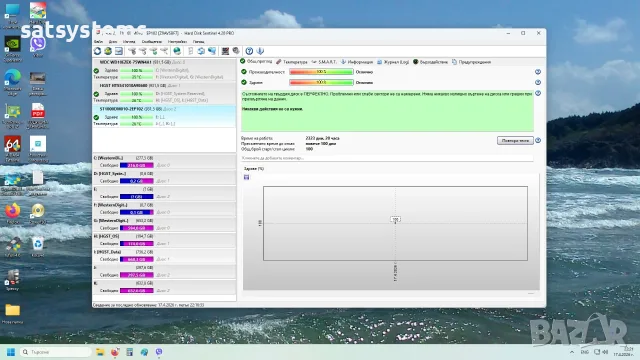The height and width of the screenshot is (360, 640).
Task: Click the ENG language indicator in system tray
Action: pyautogui.click(x=584, y=352)
